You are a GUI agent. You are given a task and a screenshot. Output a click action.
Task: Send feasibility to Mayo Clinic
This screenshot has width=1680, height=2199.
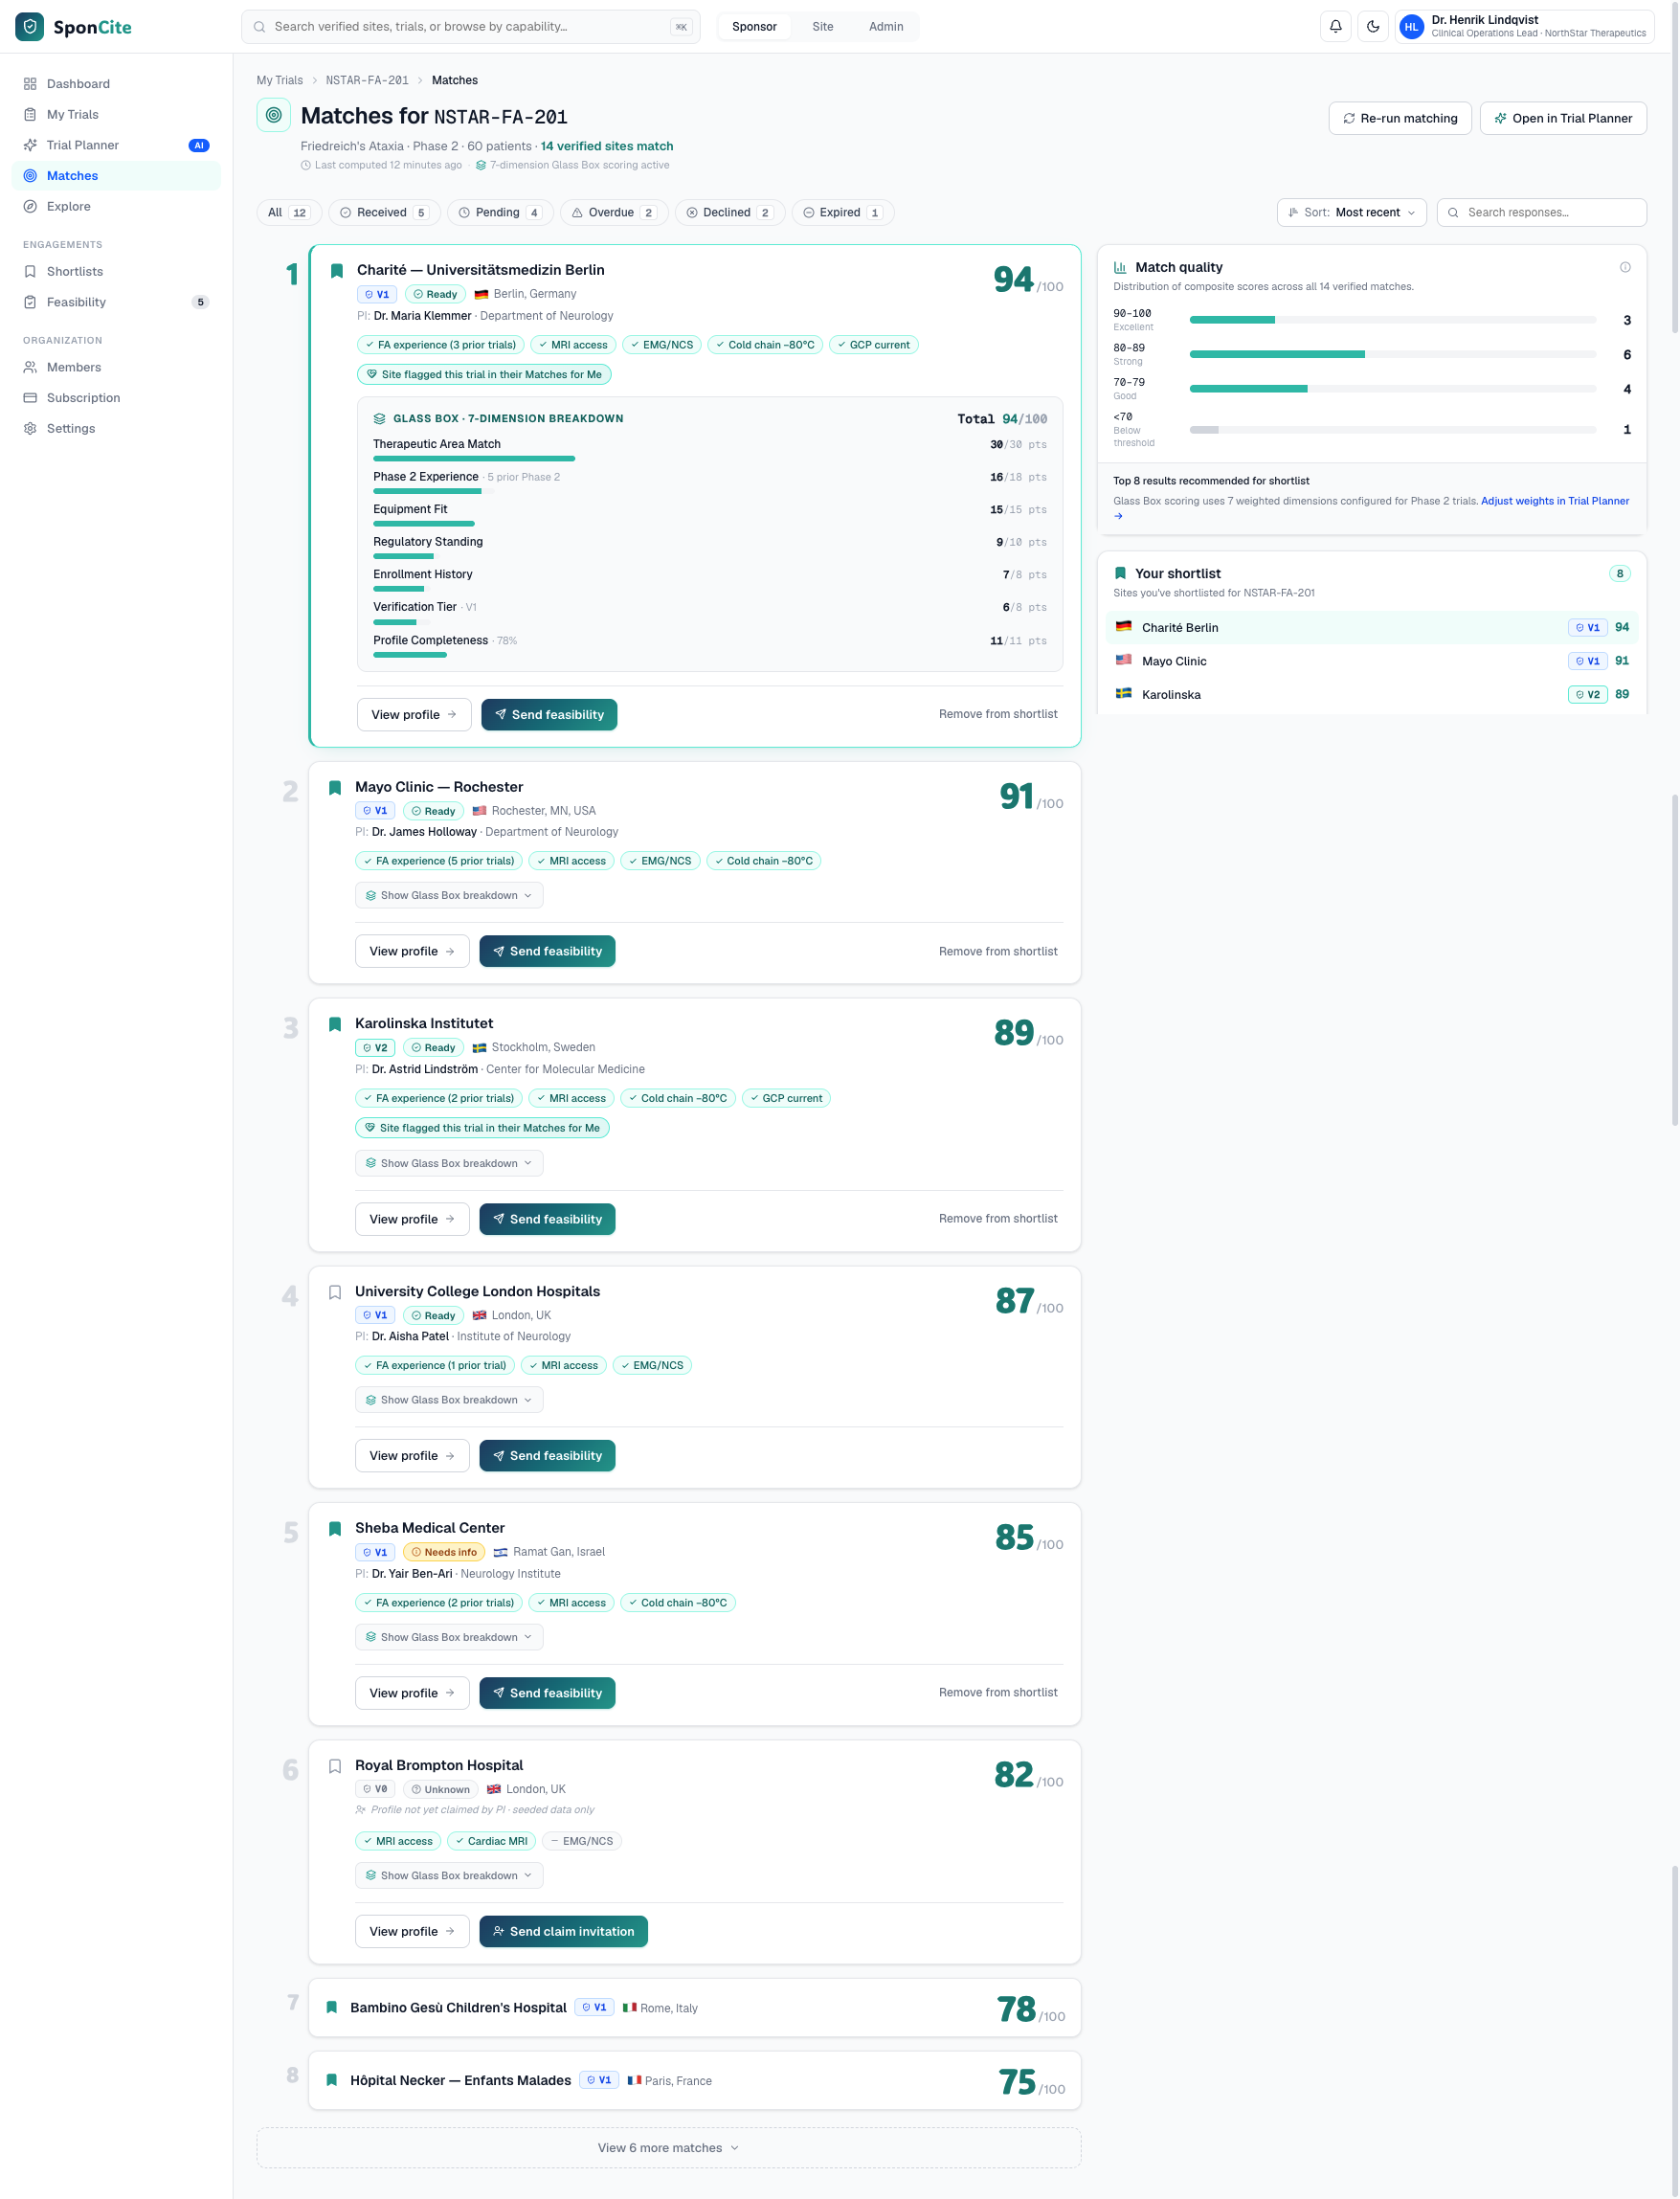[547, 951]
